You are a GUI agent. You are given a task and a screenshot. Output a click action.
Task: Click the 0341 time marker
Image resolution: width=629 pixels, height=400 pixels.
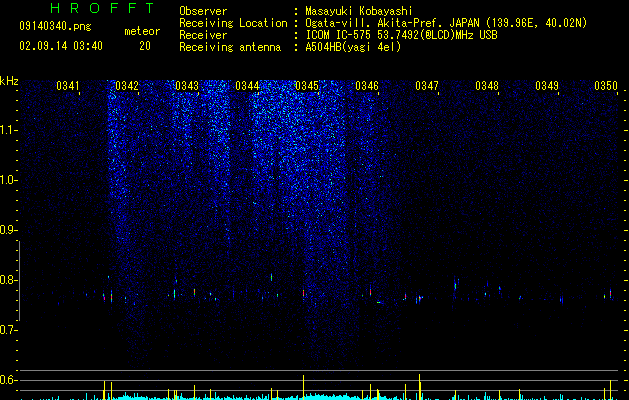click(67, 85)
